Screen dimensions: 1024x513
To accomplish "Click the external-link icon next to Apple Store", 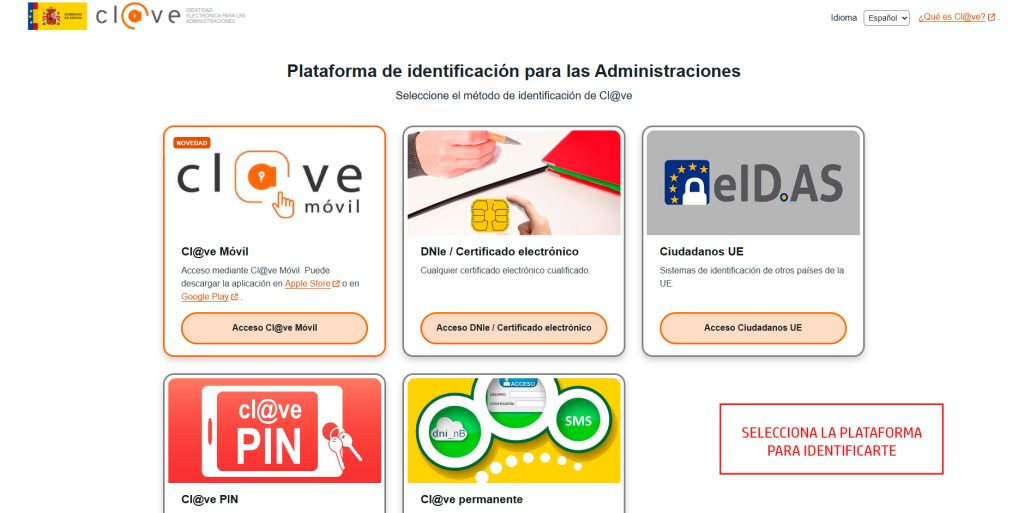I will tap(336, 284).
